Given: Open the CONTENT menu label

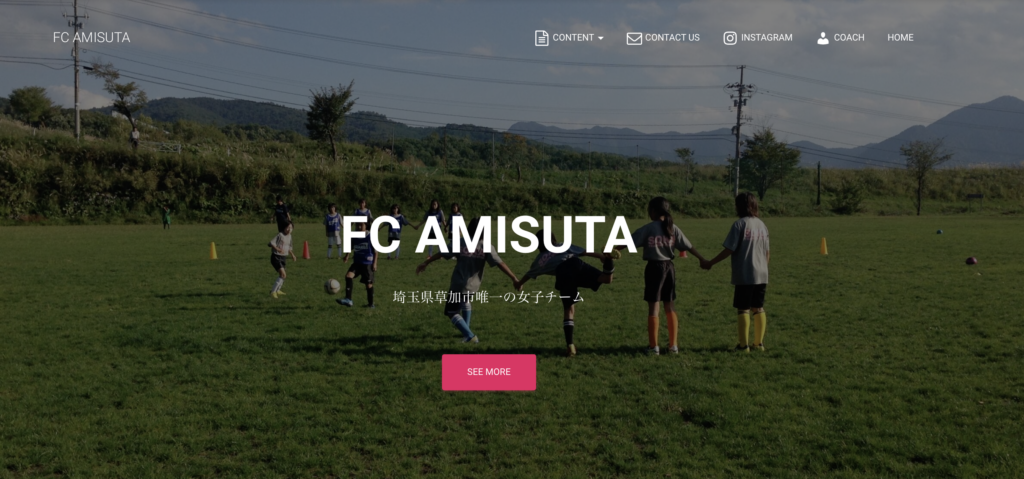Looking at the screenshot, I should 573,38.
